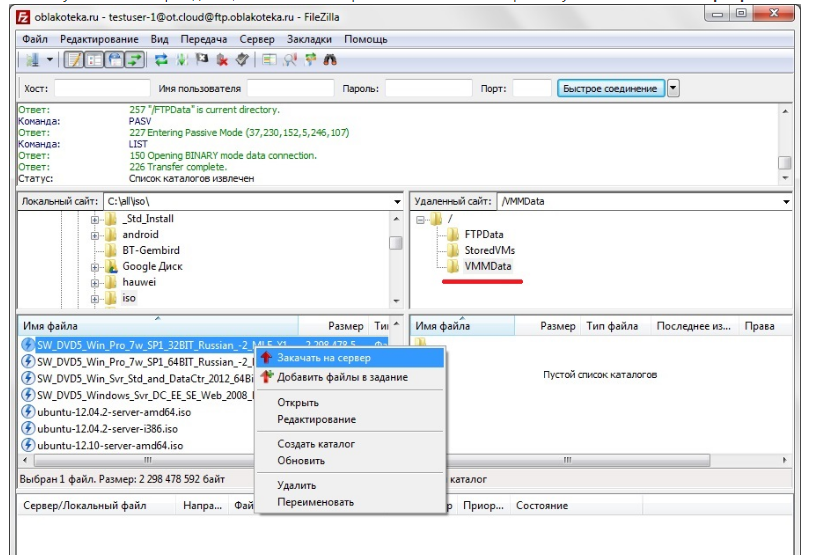
Task: Select the VMMData remote folder
Action: click(x=488, y=267)
